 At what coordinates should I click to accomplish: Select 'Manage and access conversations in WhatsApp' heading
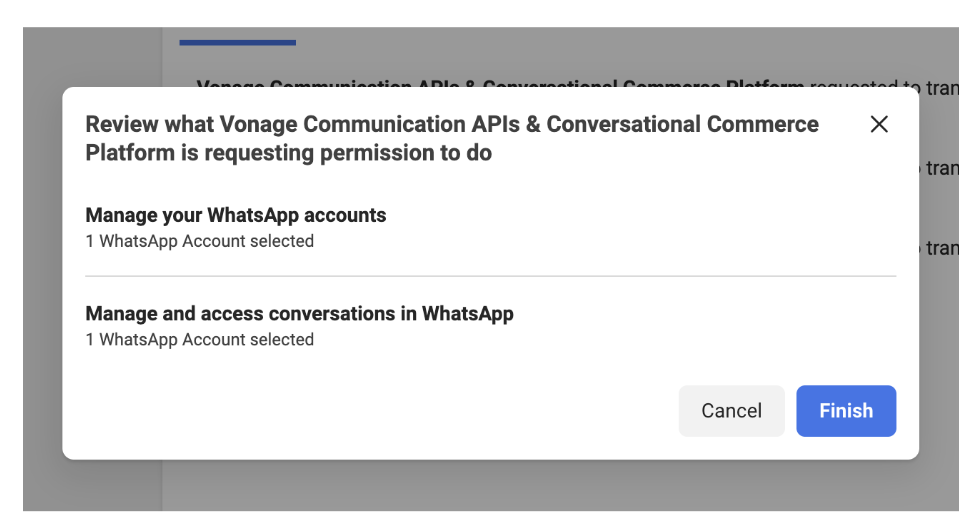299,314
